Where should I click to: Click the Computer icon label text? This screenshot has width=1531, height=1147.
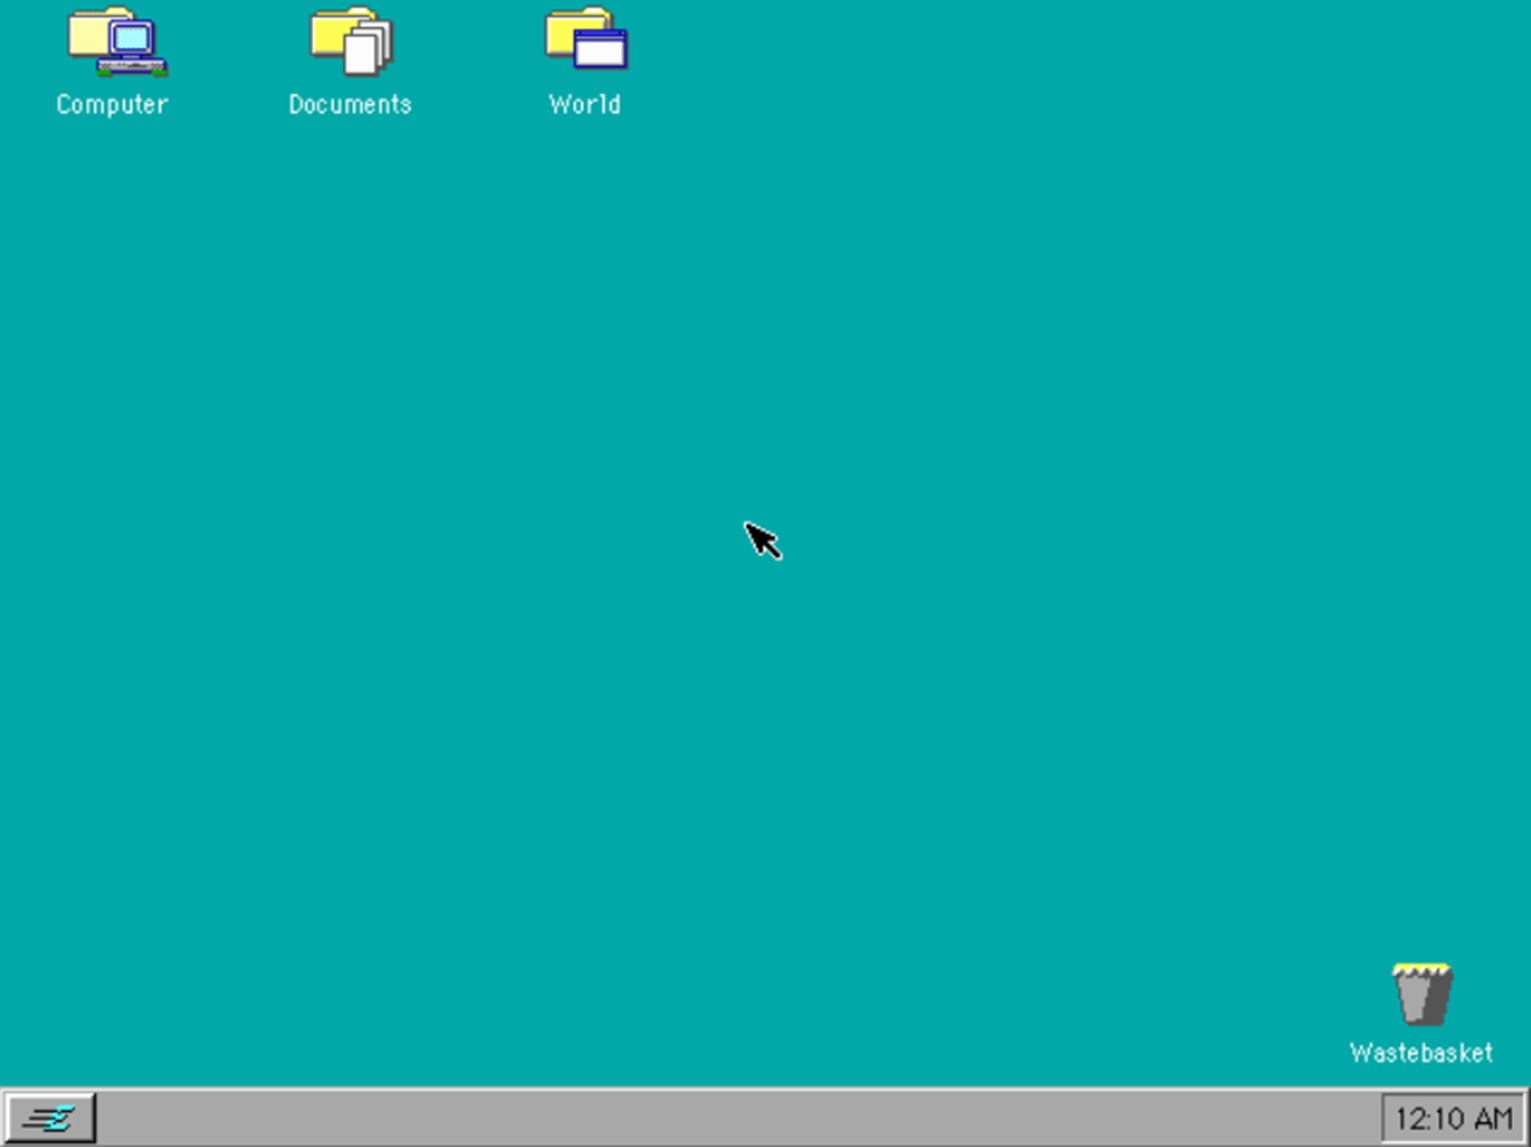coord(112,105)
